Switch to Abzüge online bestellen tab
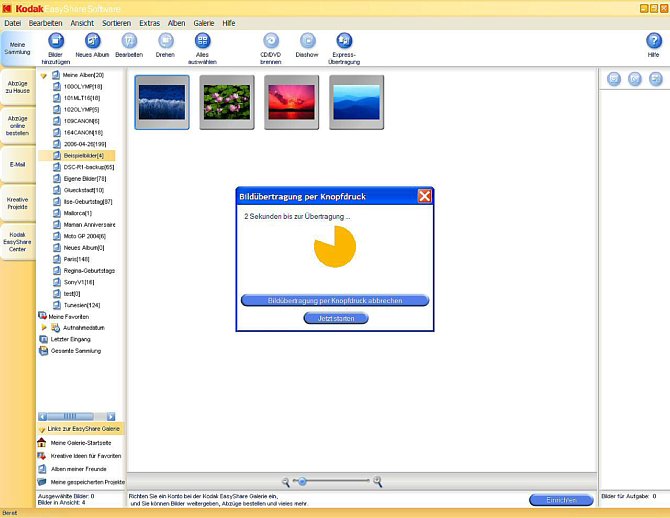670x518 pixels. 18,126
